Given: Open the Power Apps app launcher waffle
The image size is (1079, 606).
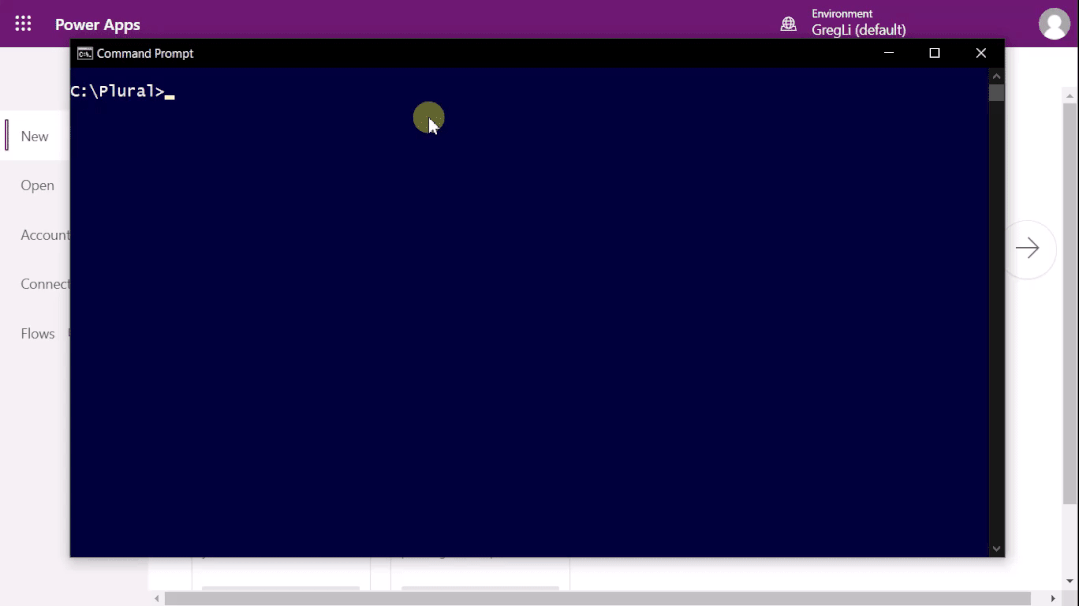Looking at the screenshot, I should click(23, 24).
